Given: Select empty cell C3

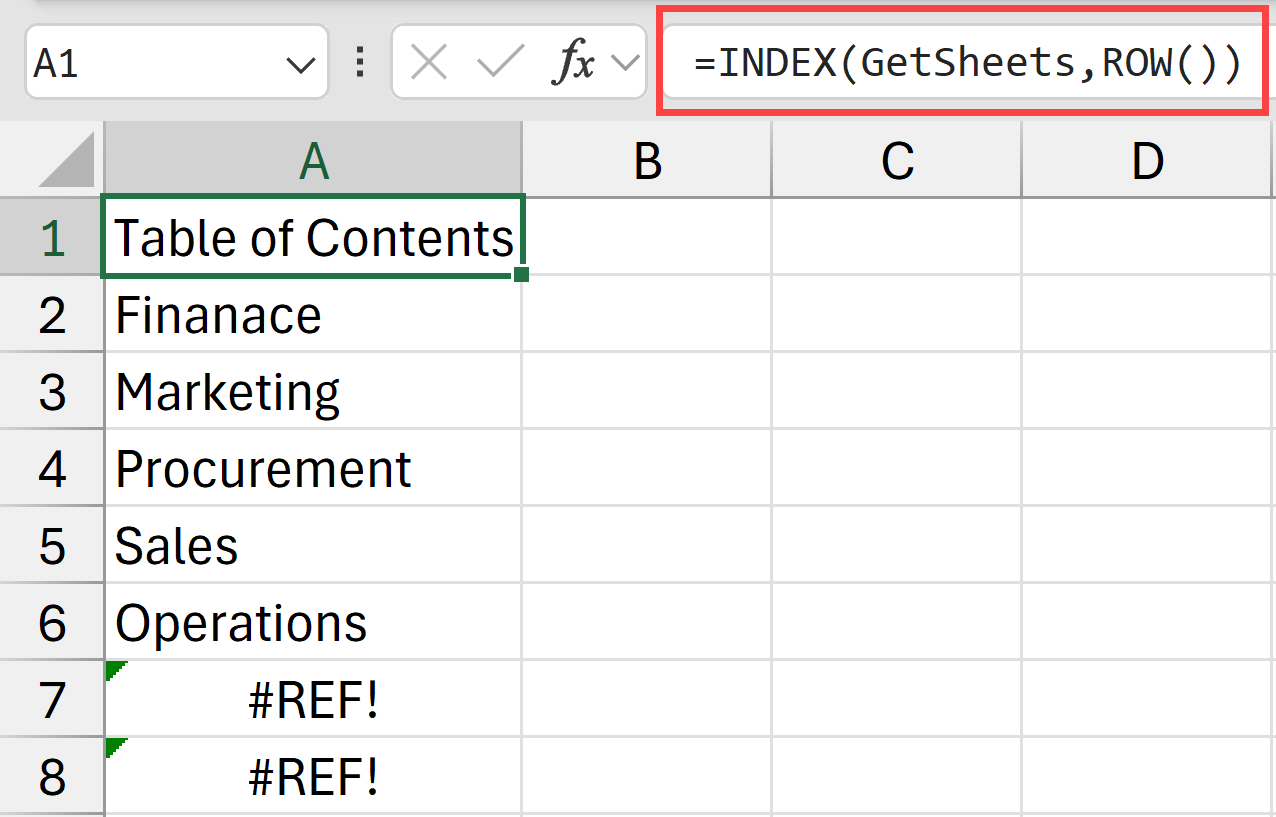Looking at the screenshot, I should (897, 391).
